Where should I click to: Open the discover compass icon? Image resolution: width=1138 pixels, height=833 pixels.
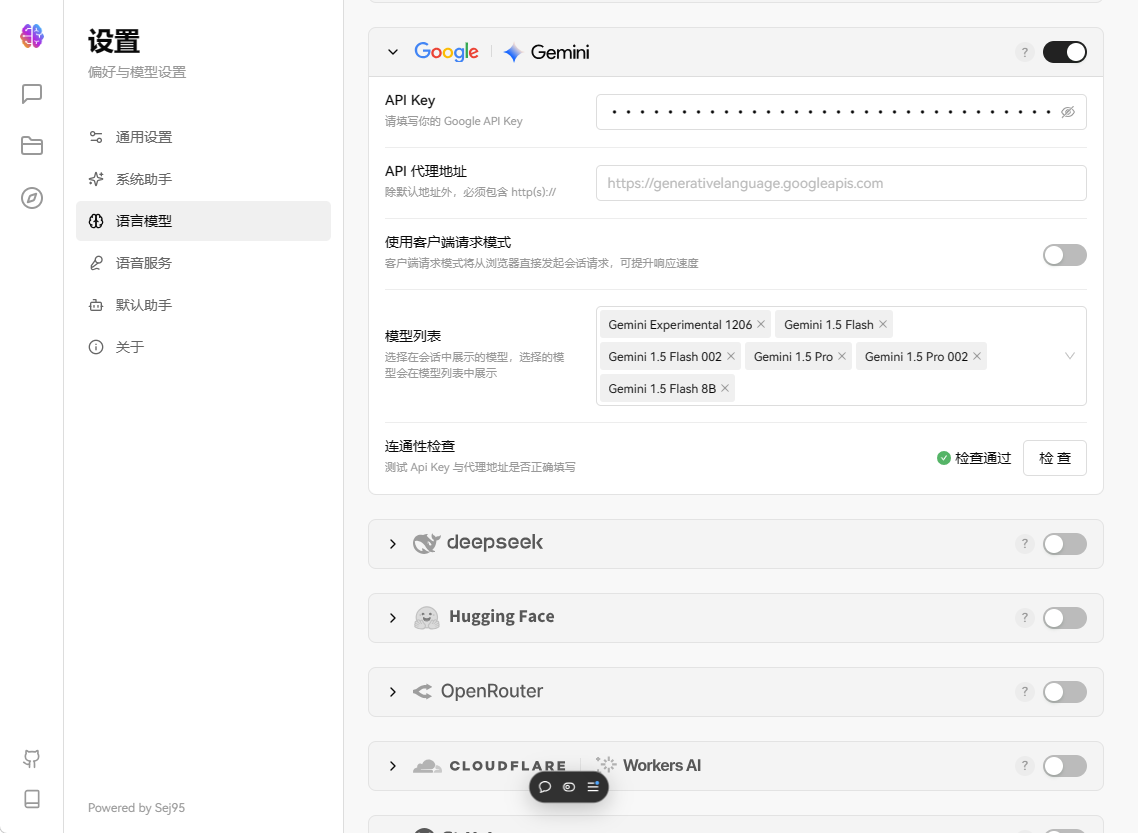coord(32,198)
